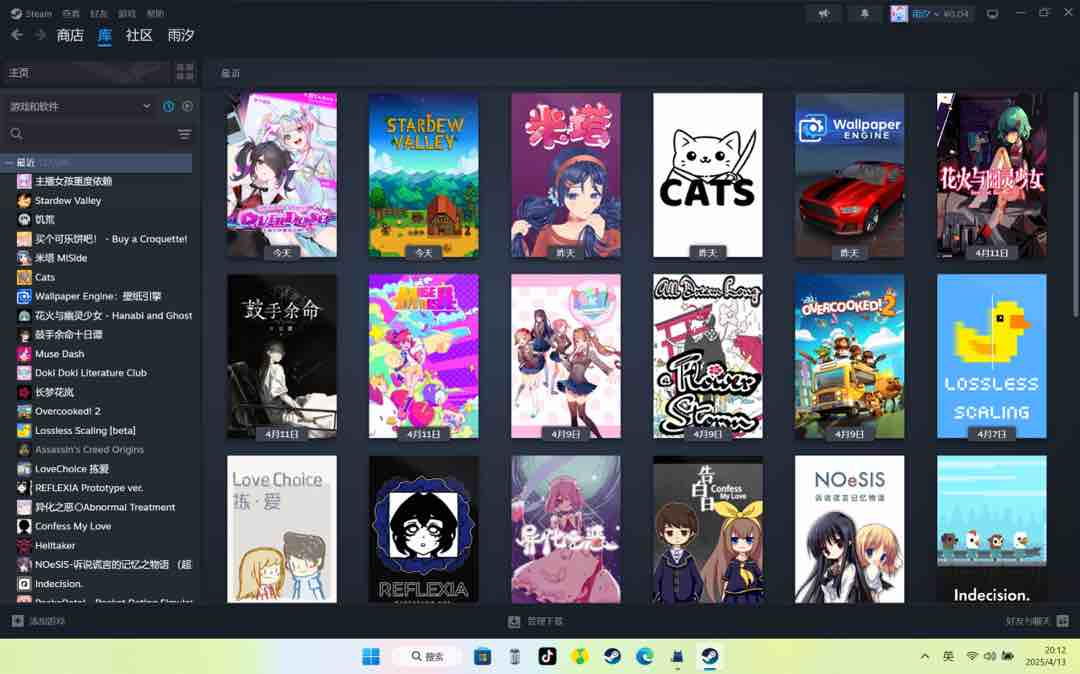Toggle ready-to-play filter play icon
The height and width of the screenshot is (674, 1080).
pyautogui.click(x=187, y=106)
